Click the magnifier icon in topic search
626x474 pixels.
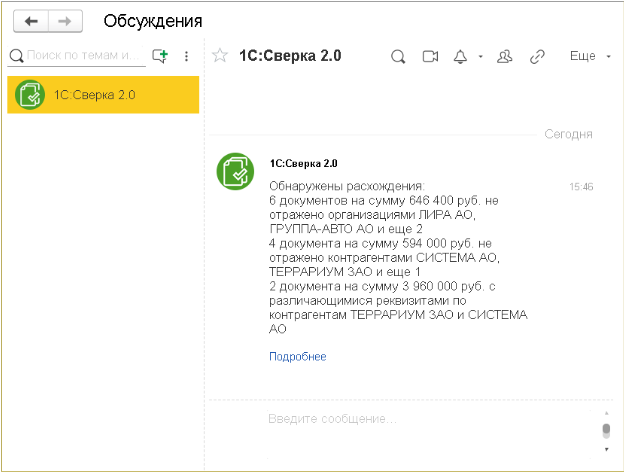16,56
